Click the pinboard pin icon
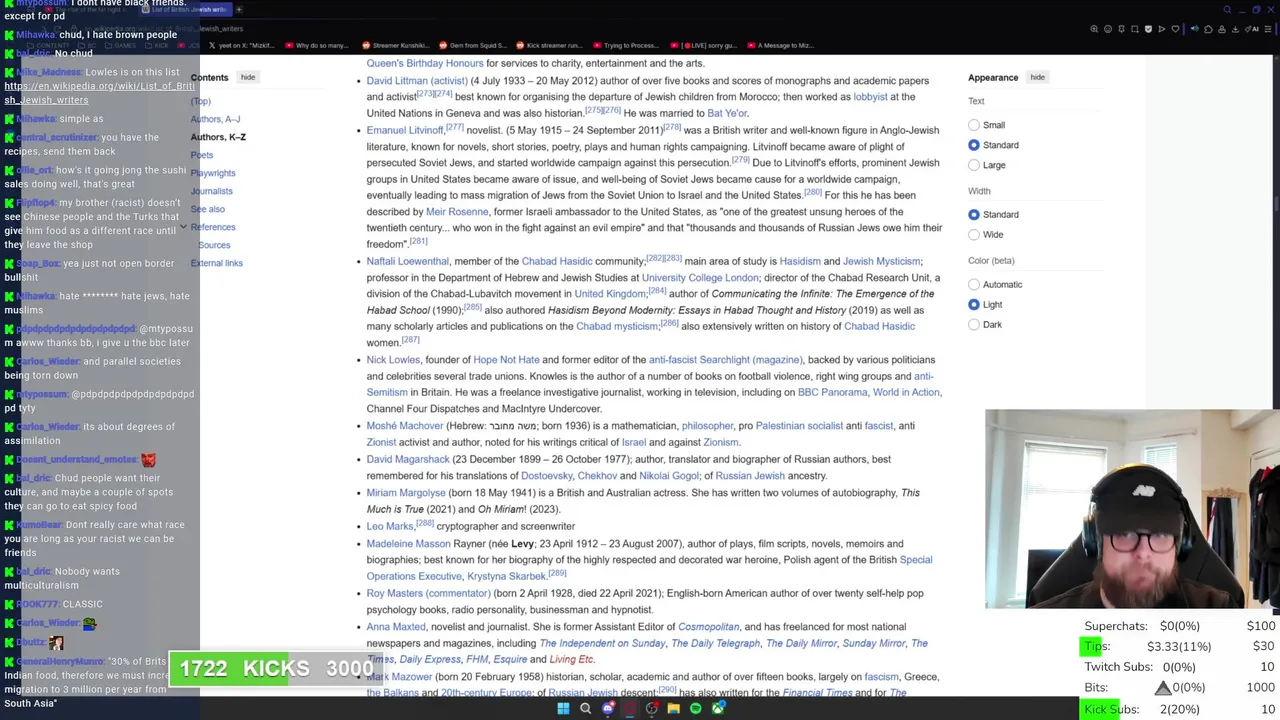Image resolution: width=1280 pixels, height=720 pixels. [1121, 29]
